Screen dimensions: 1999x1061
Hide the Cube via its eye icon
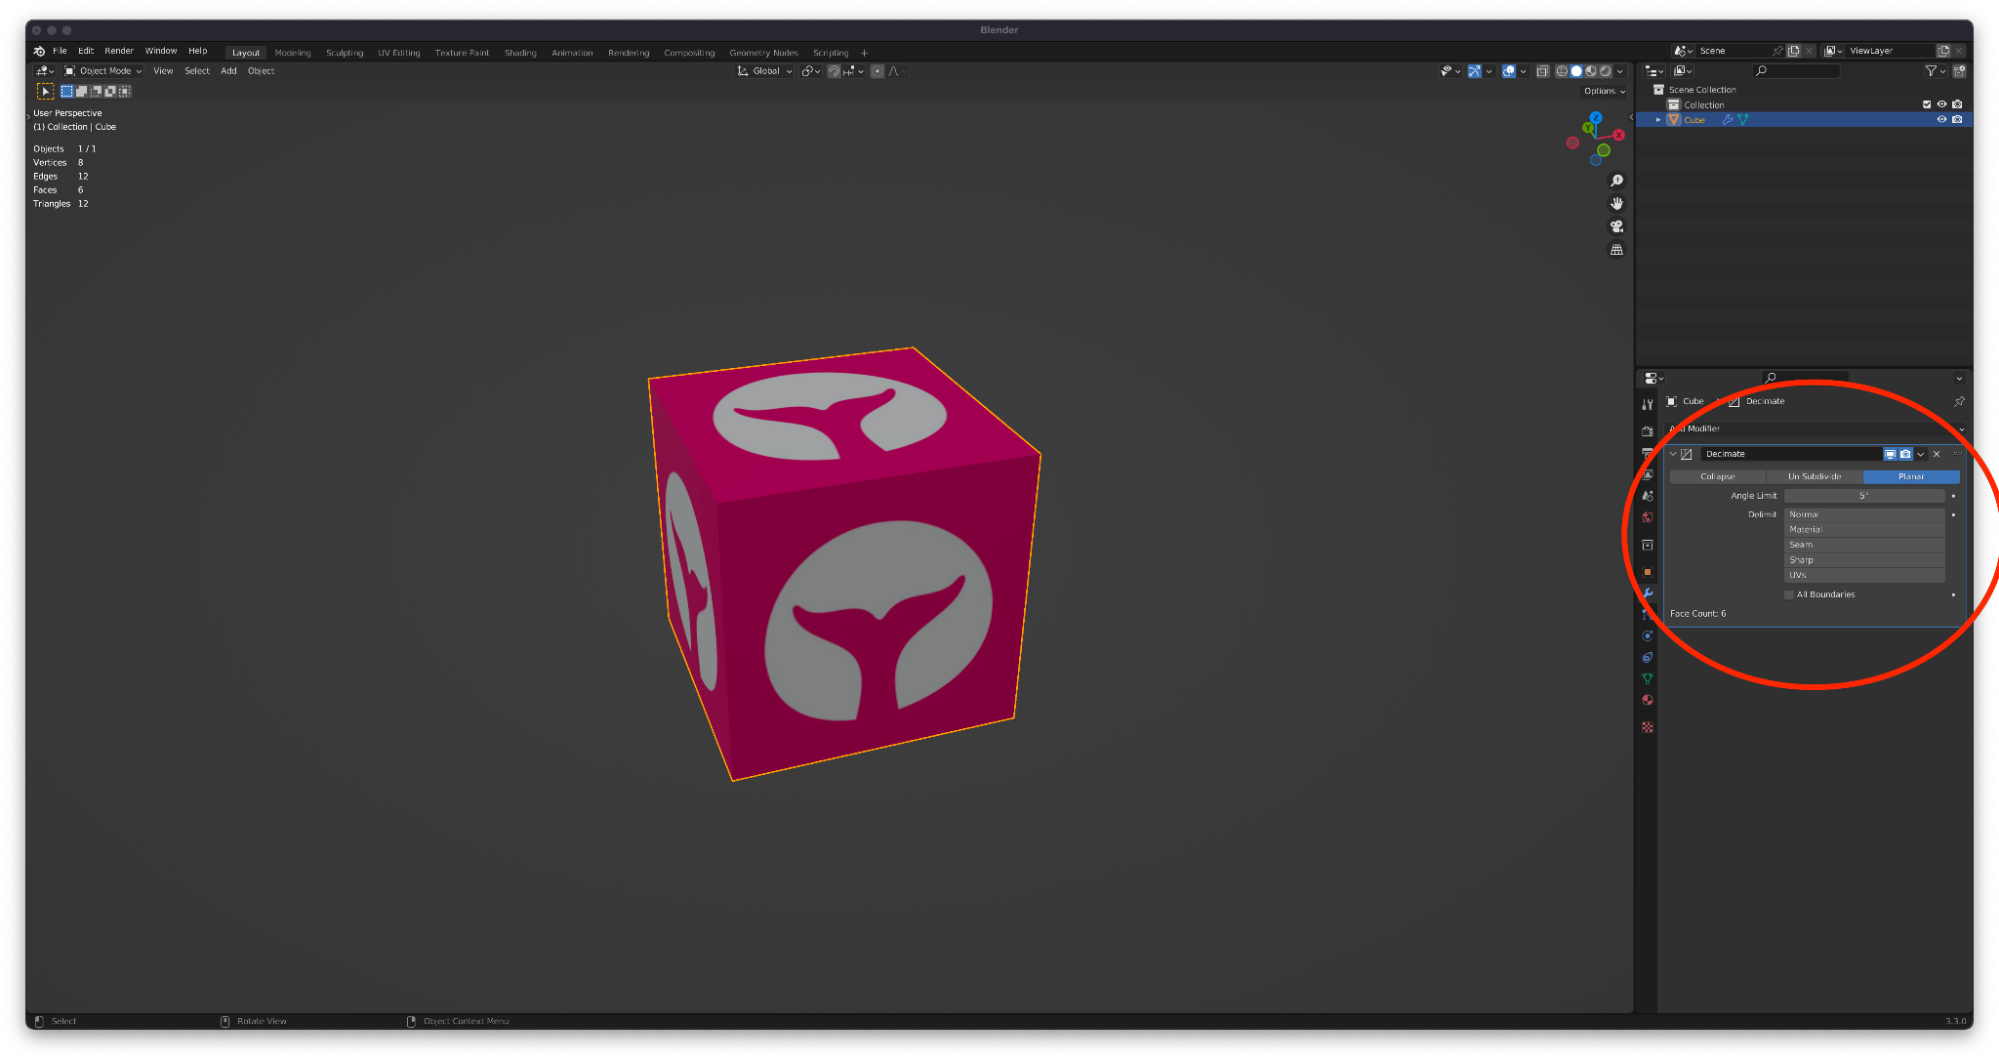pos(1942,120)
